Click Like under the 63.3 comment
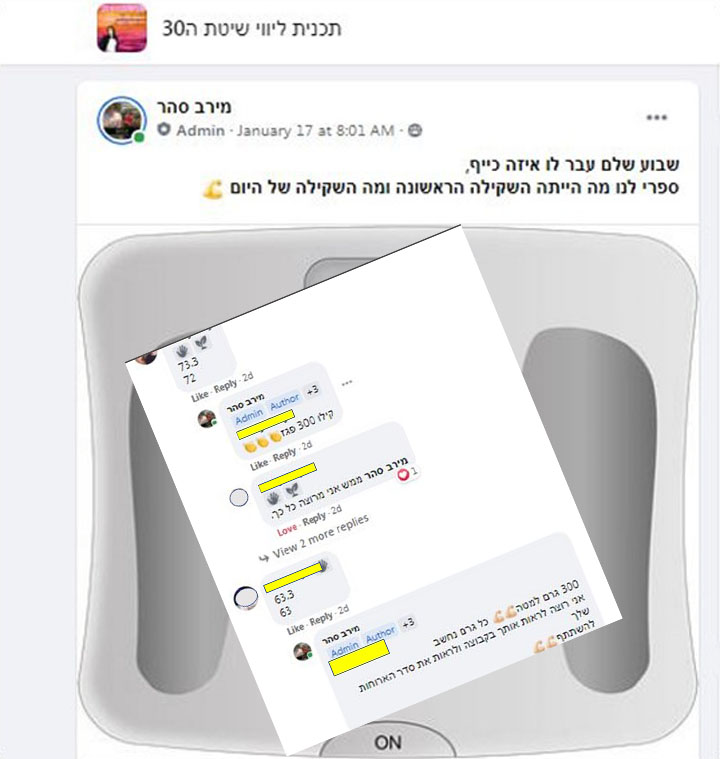This screenshot has height=759, width=720. pyautogui.click(x=295, y=628)
